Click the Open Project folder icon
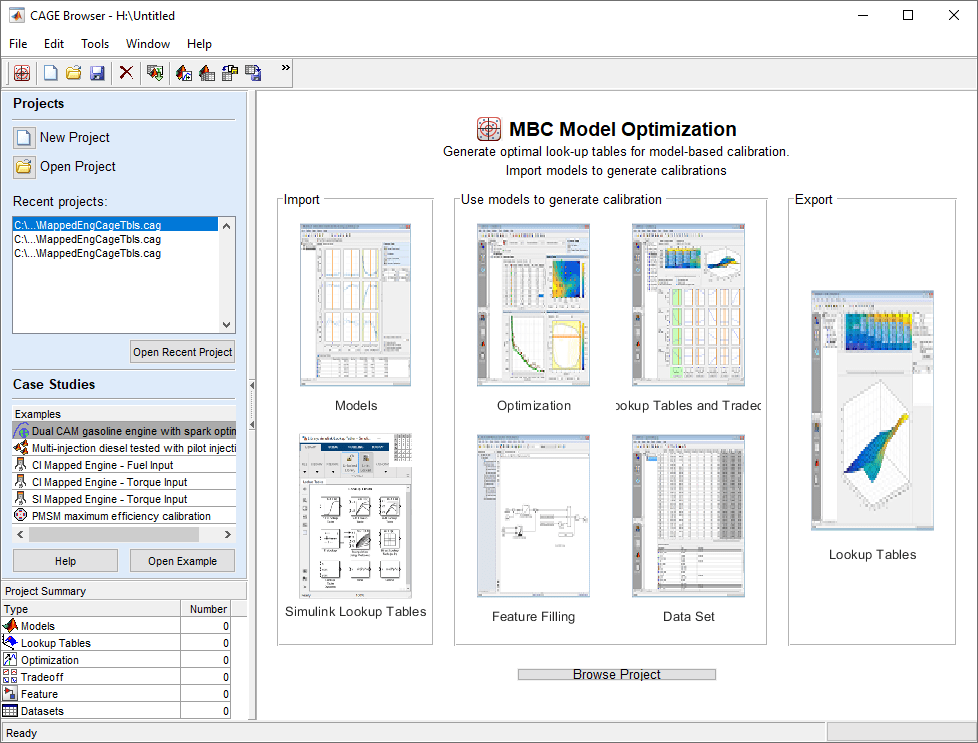 [24, 167]
